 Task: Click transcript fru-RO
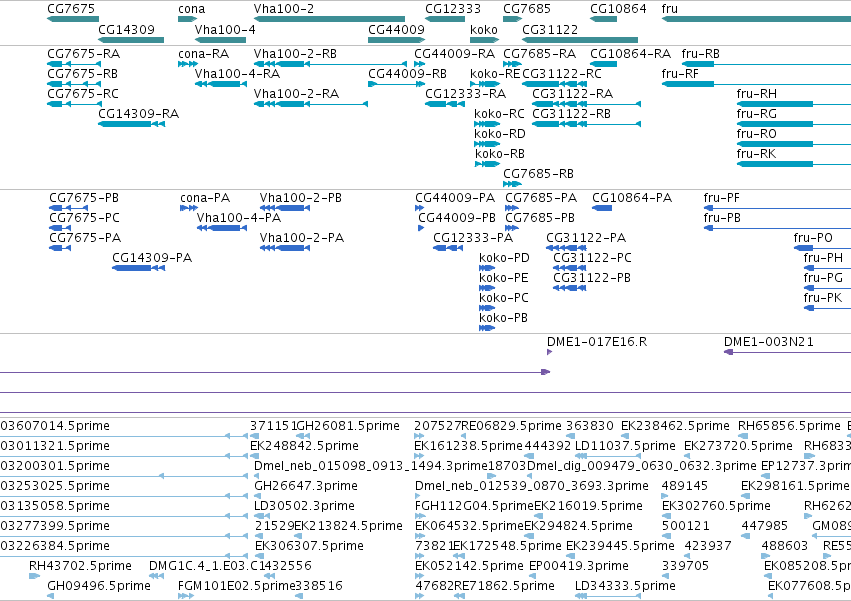(757, 134)
